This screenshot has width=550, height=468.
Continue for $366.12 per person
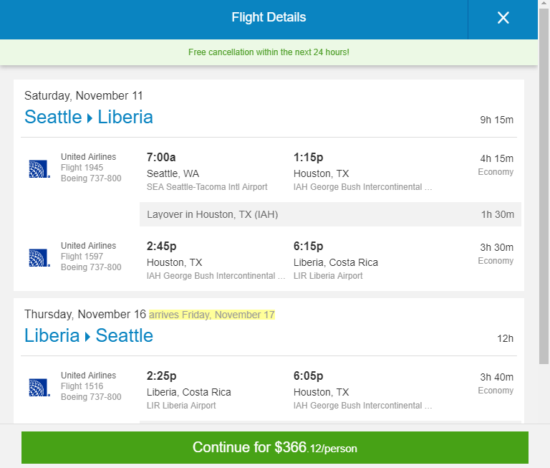275,447
